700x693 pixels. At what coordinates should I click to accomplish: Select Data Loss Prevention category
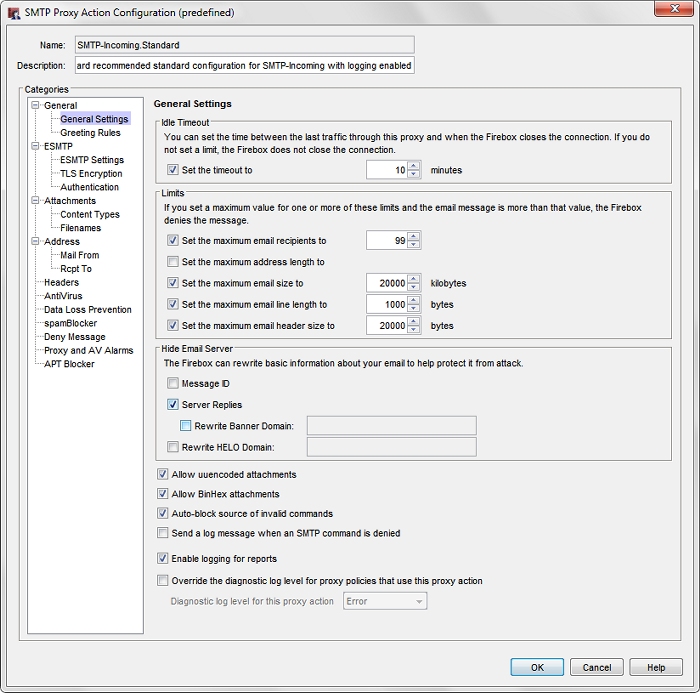coord(88,310)
